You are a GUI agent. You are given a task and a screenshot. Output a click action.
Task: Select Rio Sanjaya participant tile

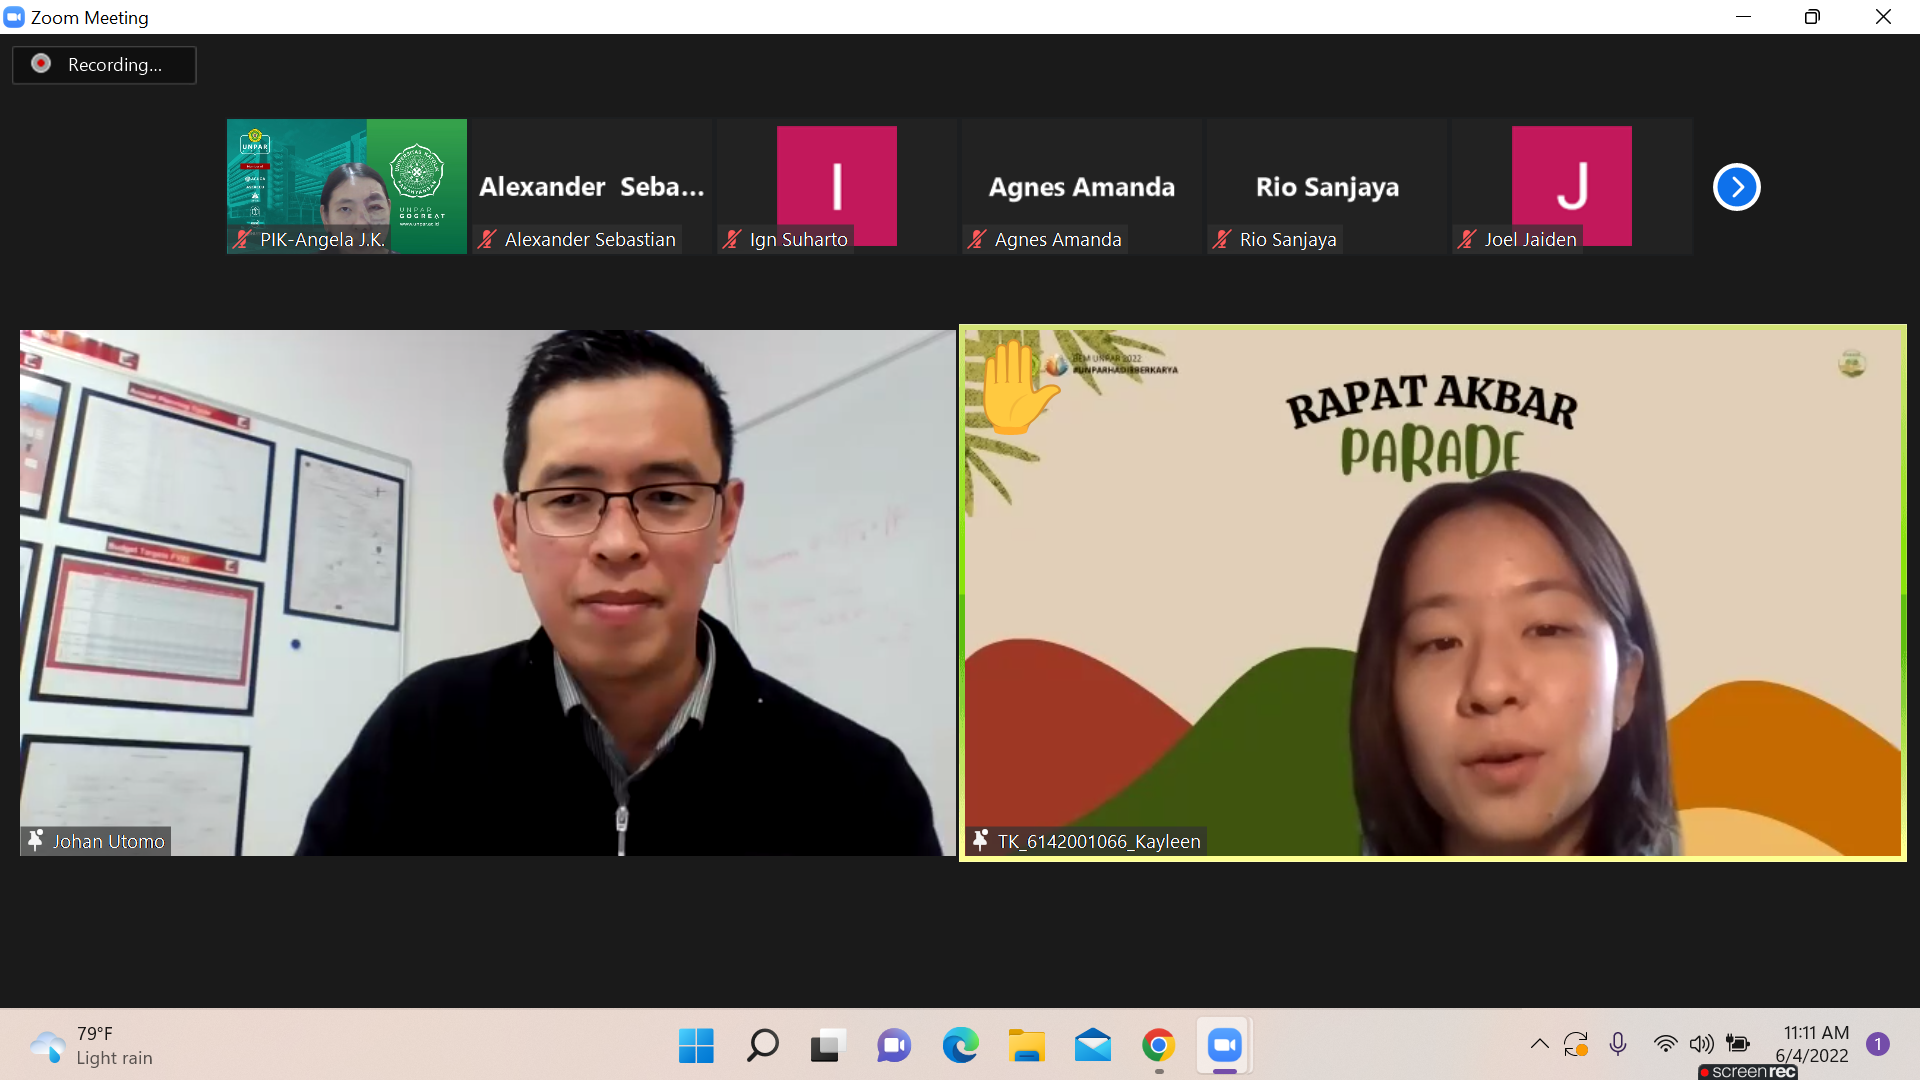point(1326,187)
